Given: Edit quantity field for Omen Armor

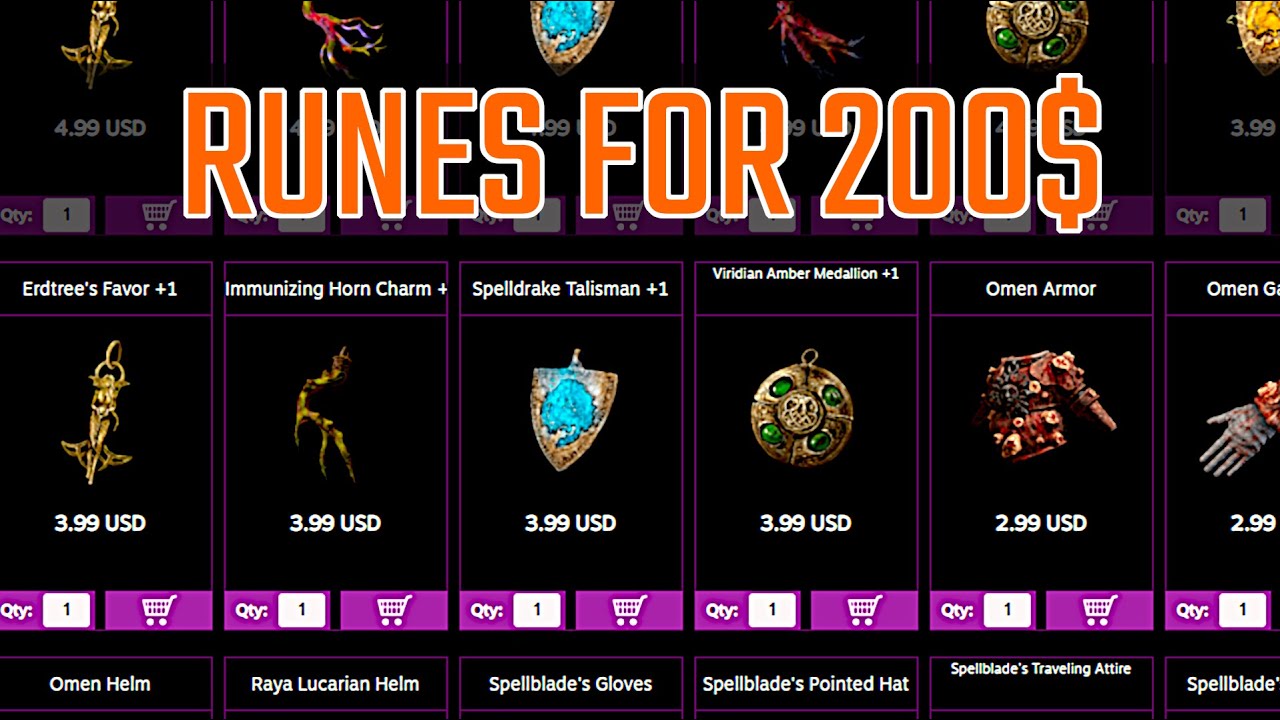Looking at the screenshot, I should [x=1007, y=610].
